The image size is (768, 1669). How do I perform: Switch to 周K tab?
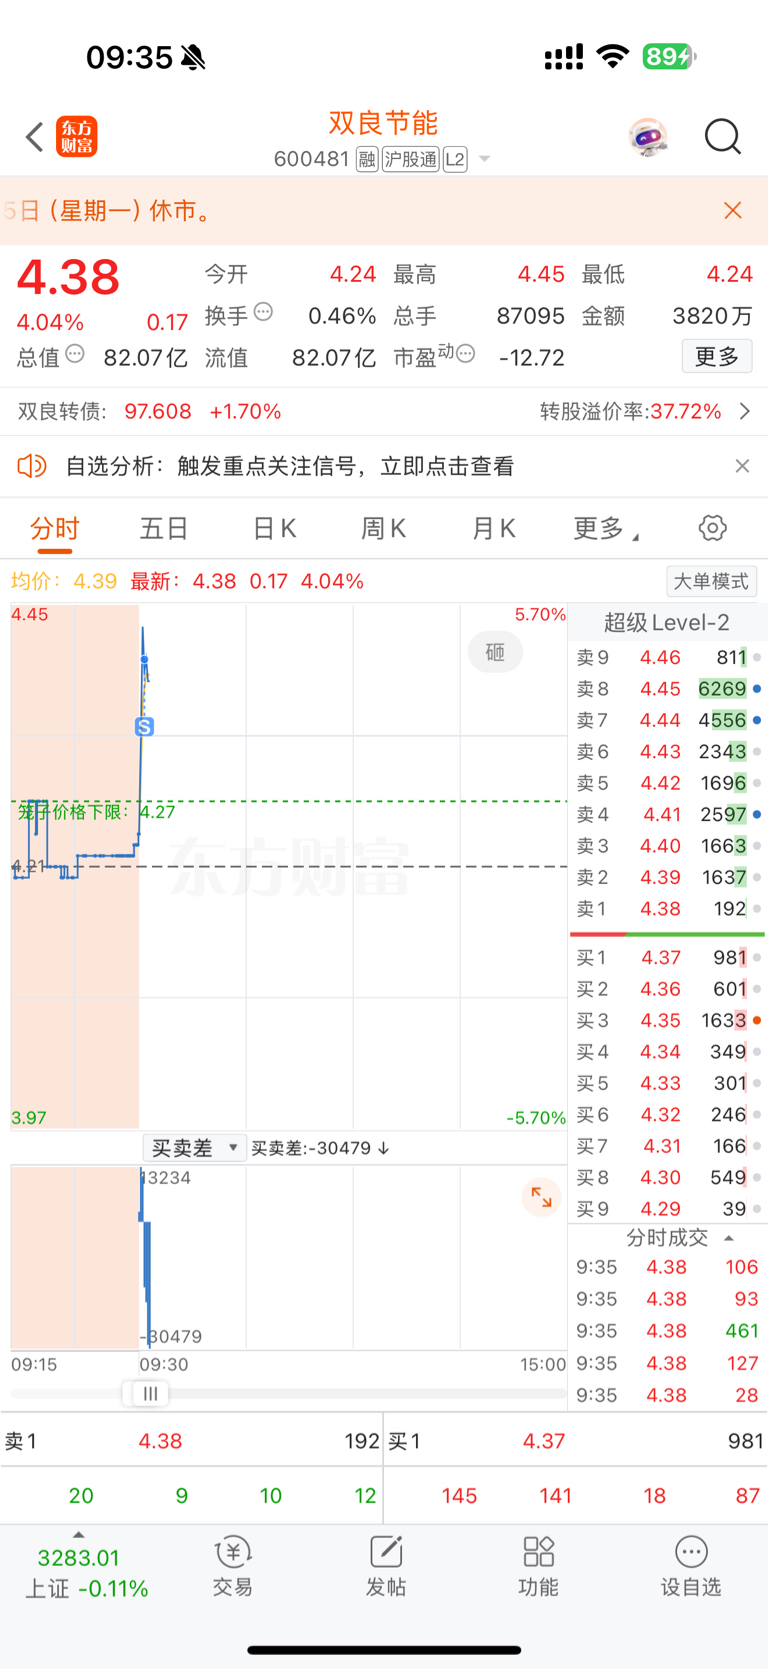point(383,528)
